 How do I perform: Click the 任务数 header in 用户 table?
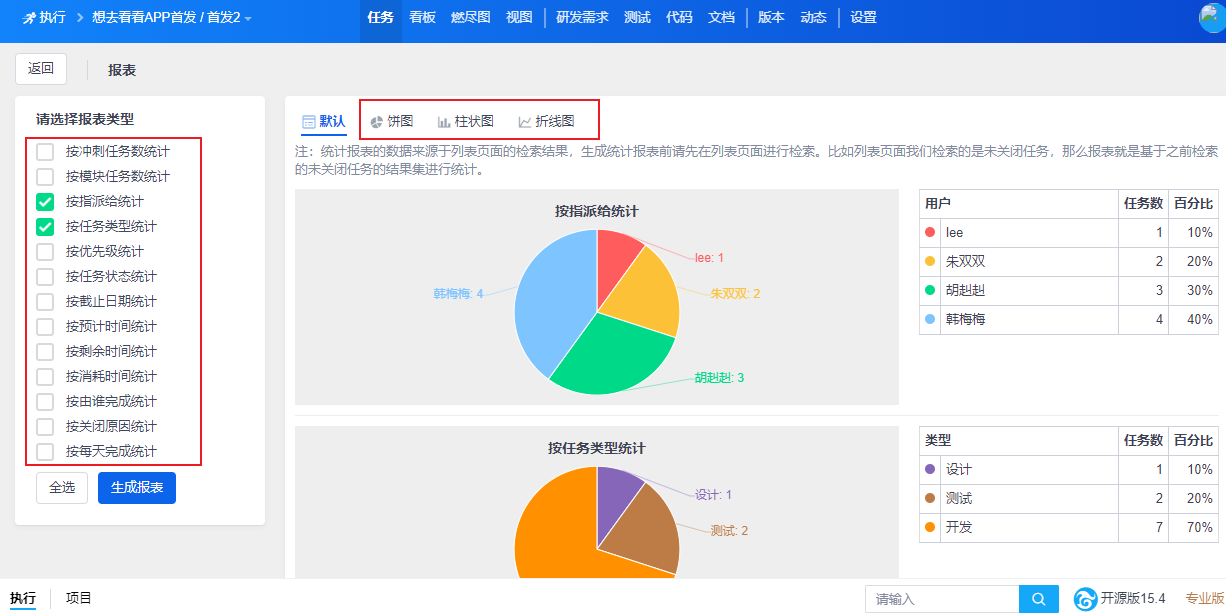pyautogui.click(x=1143, y=203)
